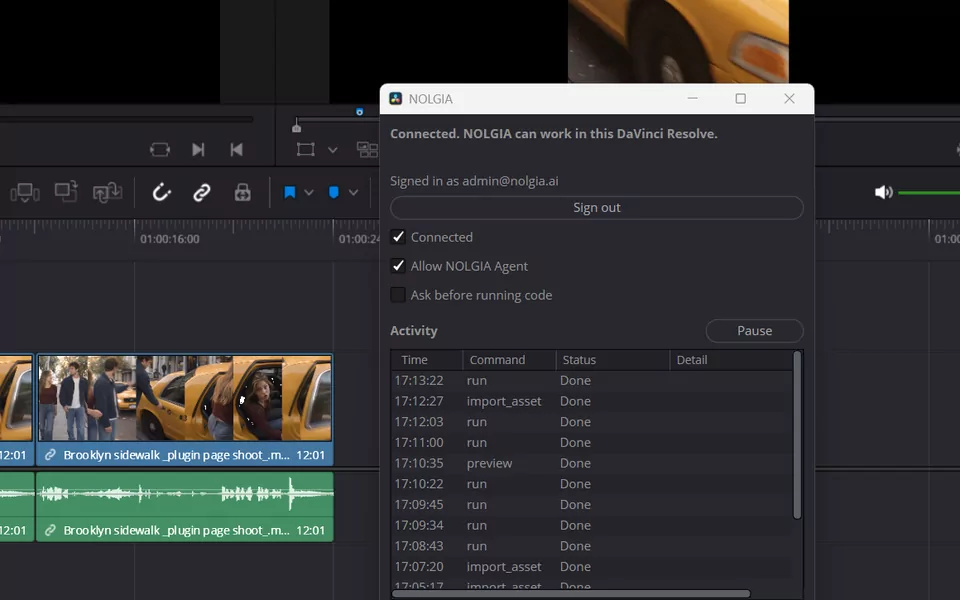The image size is (960, 600).
Task: Select the 17:10:22 run row
Action: pos(592,484)
